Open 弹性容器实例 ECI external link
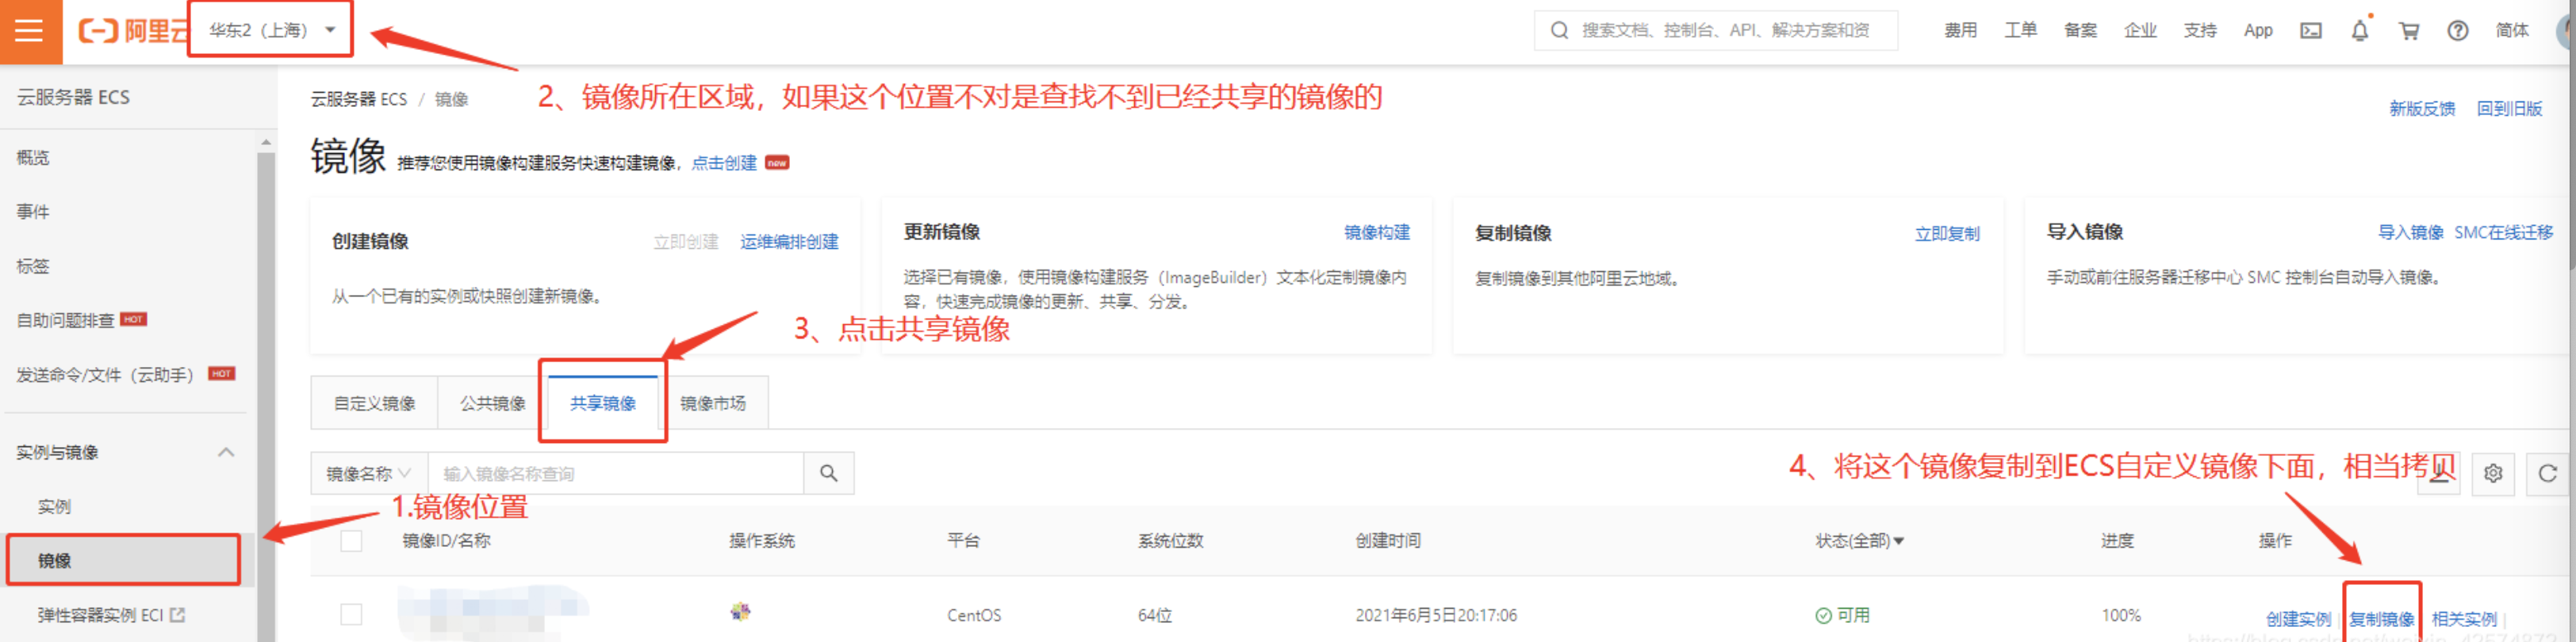 coord(111,615)
